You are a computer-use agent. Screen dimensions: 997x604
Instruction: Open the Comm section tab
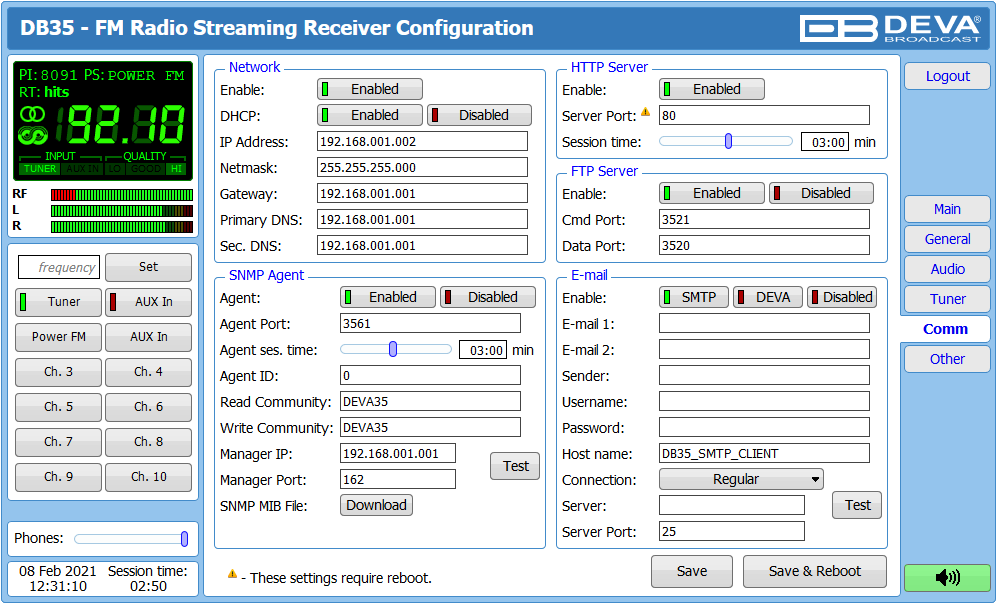point(945,329)
